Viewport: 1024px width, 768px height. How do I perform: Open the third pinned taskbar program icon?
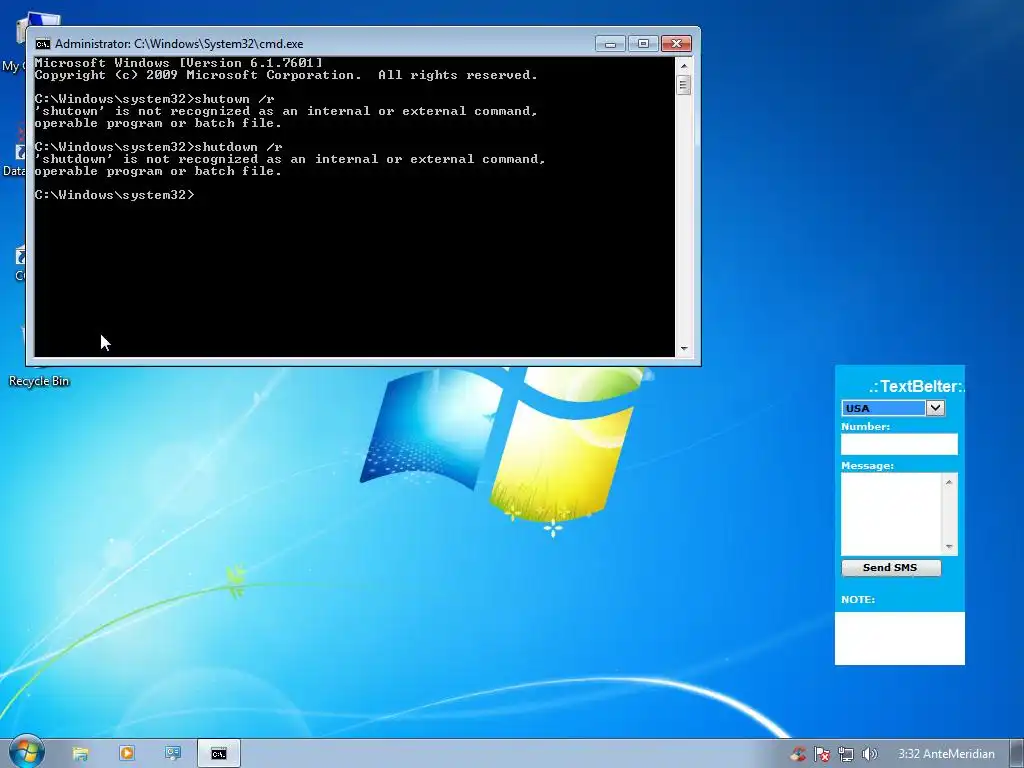(172, 753)
